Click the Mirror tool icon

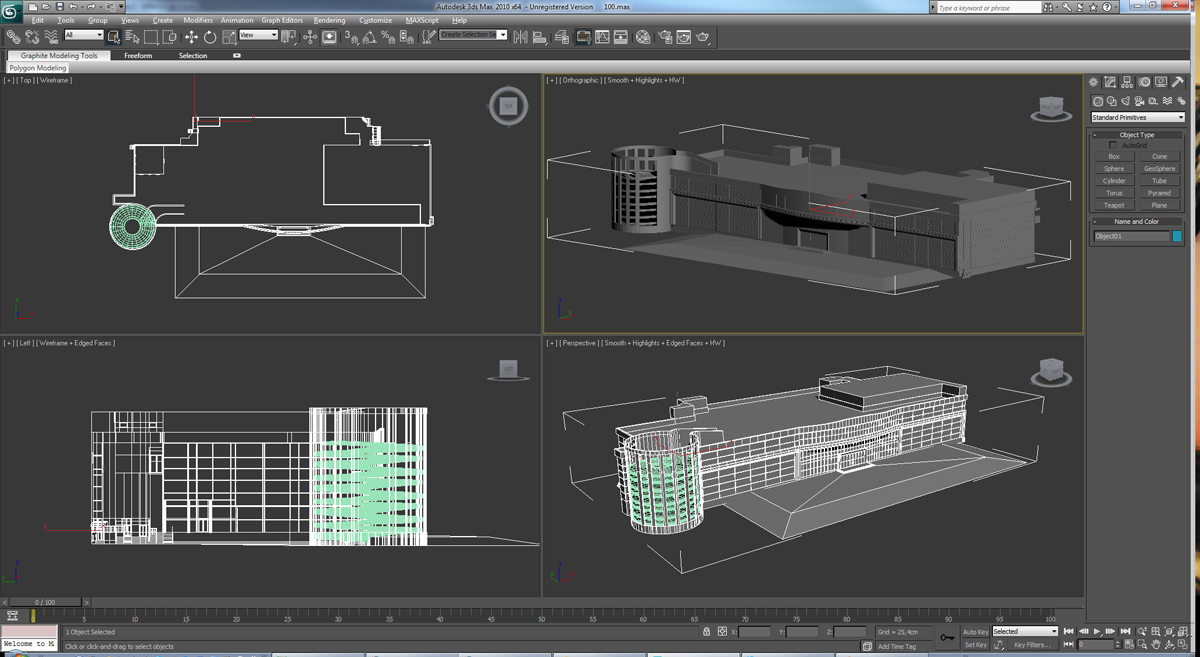[x=521, y=37]
